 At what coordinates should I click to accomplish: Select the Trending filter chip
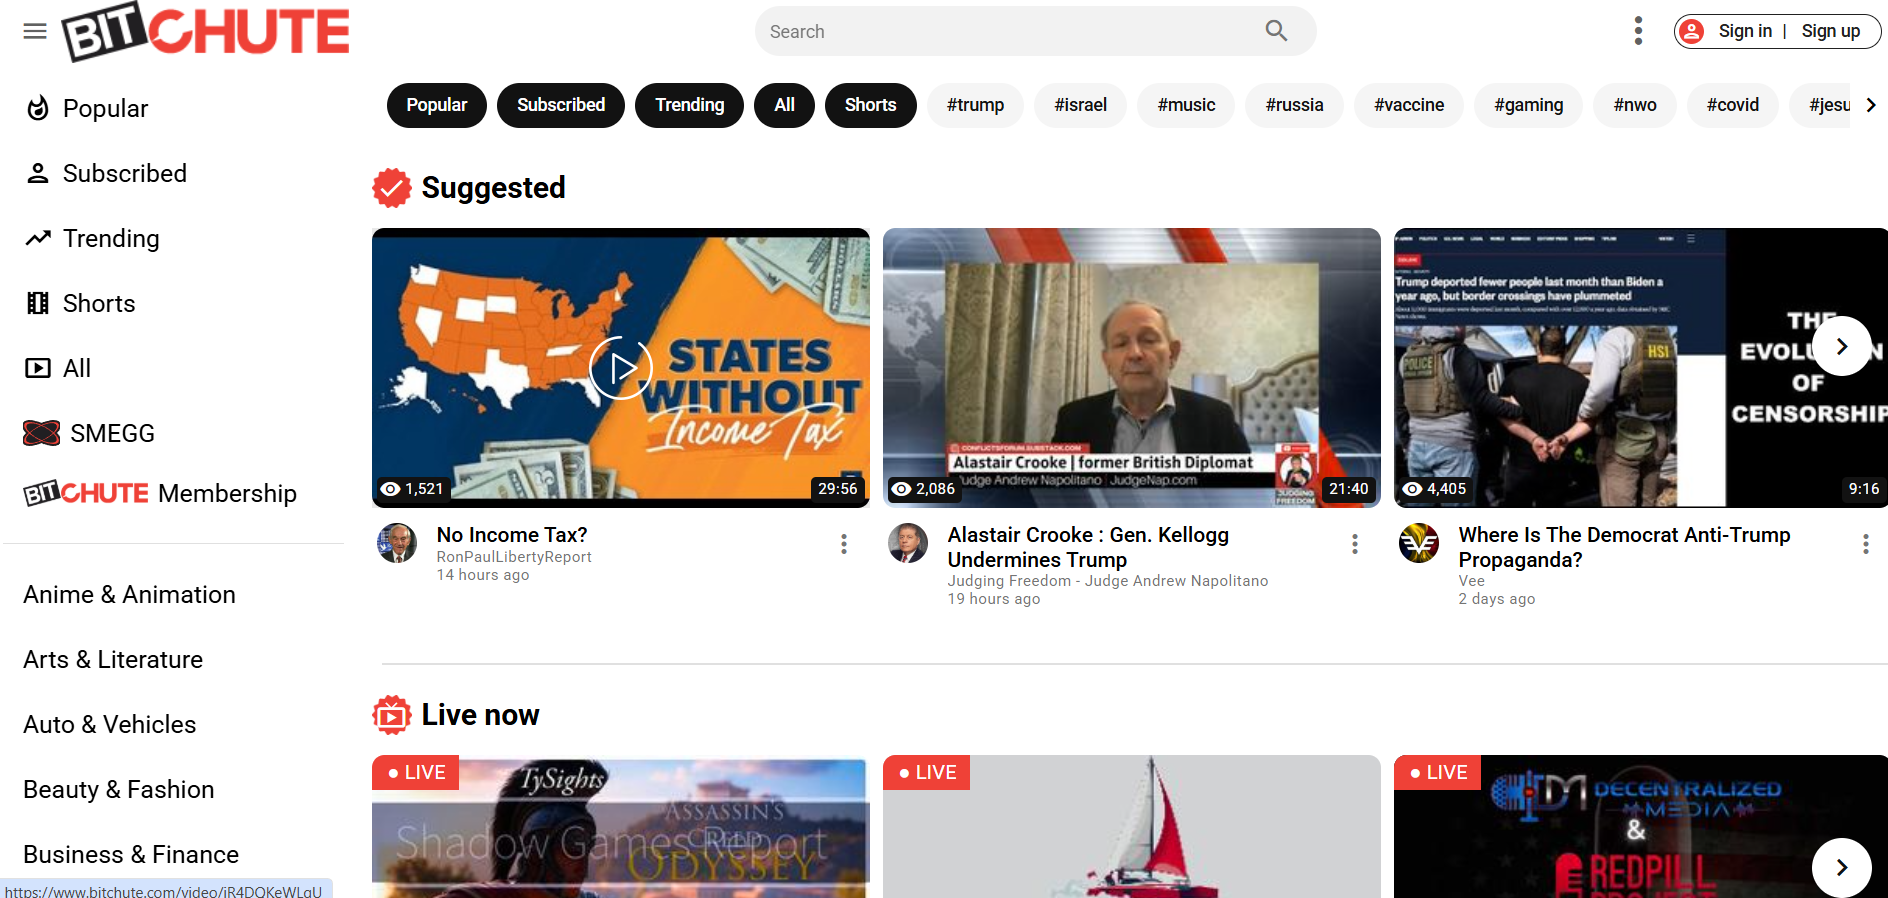690,105
